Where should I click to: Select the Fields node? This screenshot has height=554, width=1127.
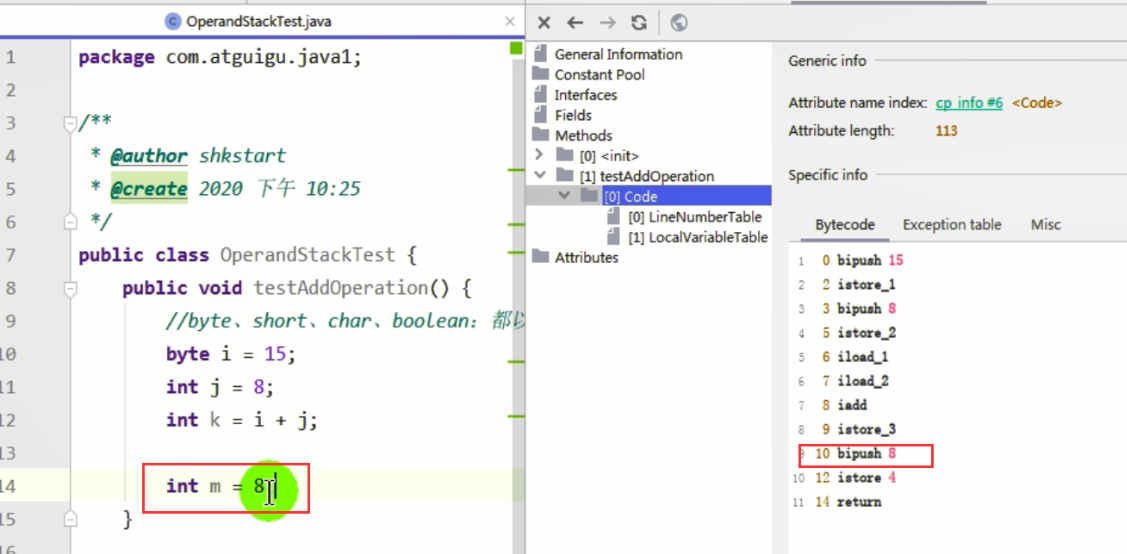(x=573, y=115)
